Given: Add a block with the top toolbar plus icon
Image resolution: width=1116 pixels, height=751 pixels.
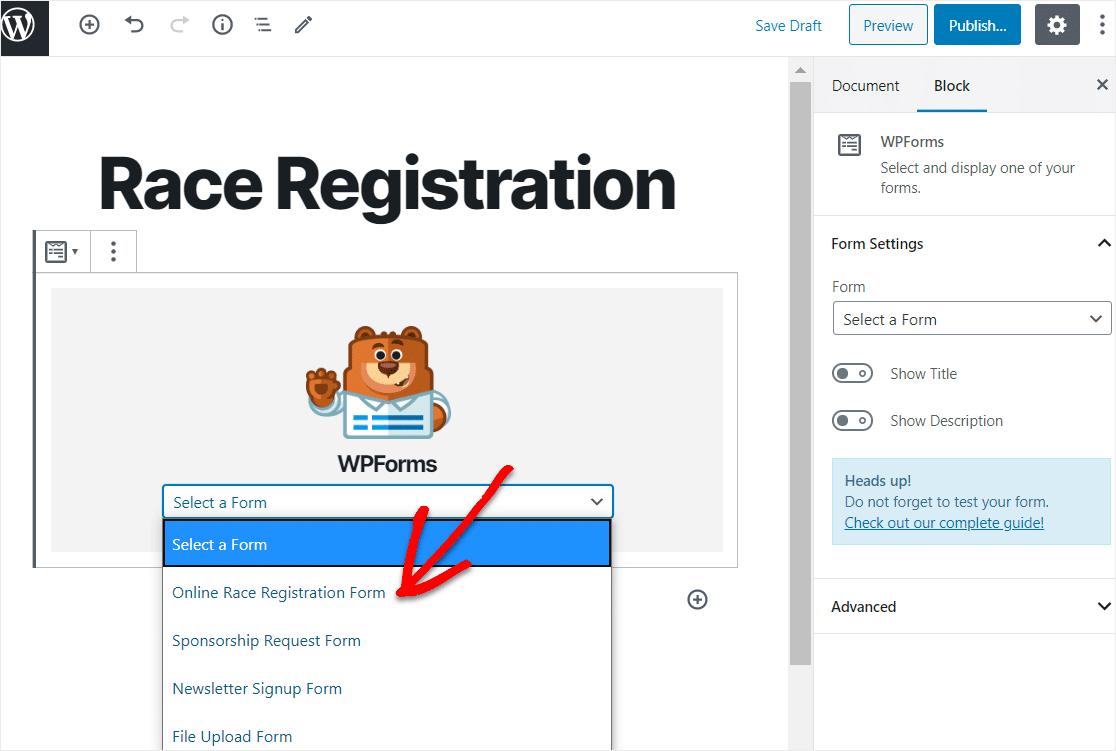Looking at the screenshot, I should click(89, 25).
